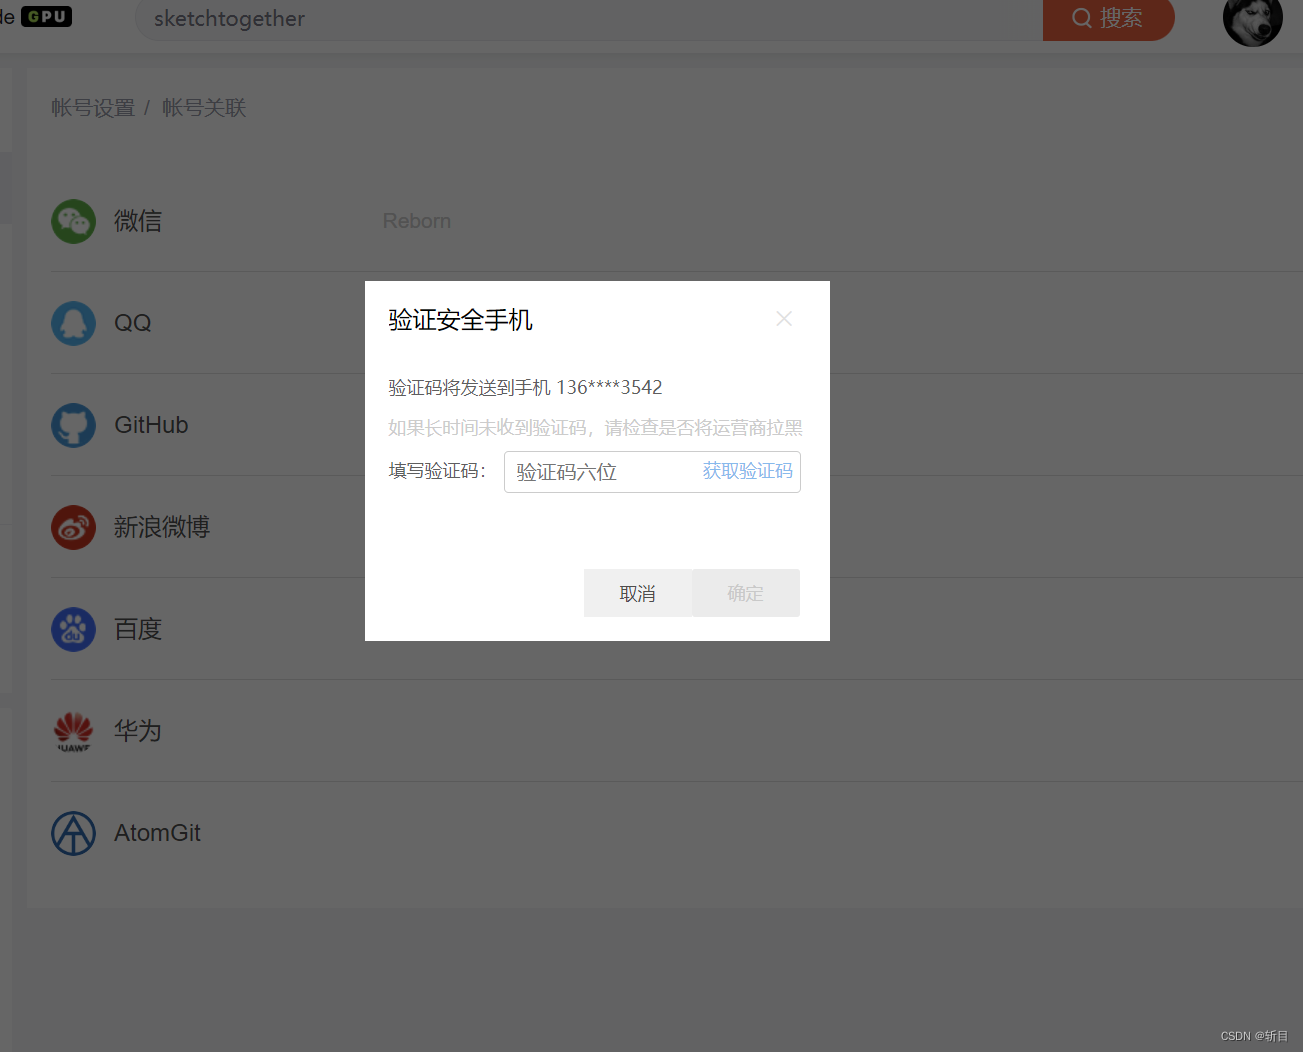Click the Reborn linked WeChat account name
The height and width of the screenshot is (1052, 1303).
(x=417, y=220)
